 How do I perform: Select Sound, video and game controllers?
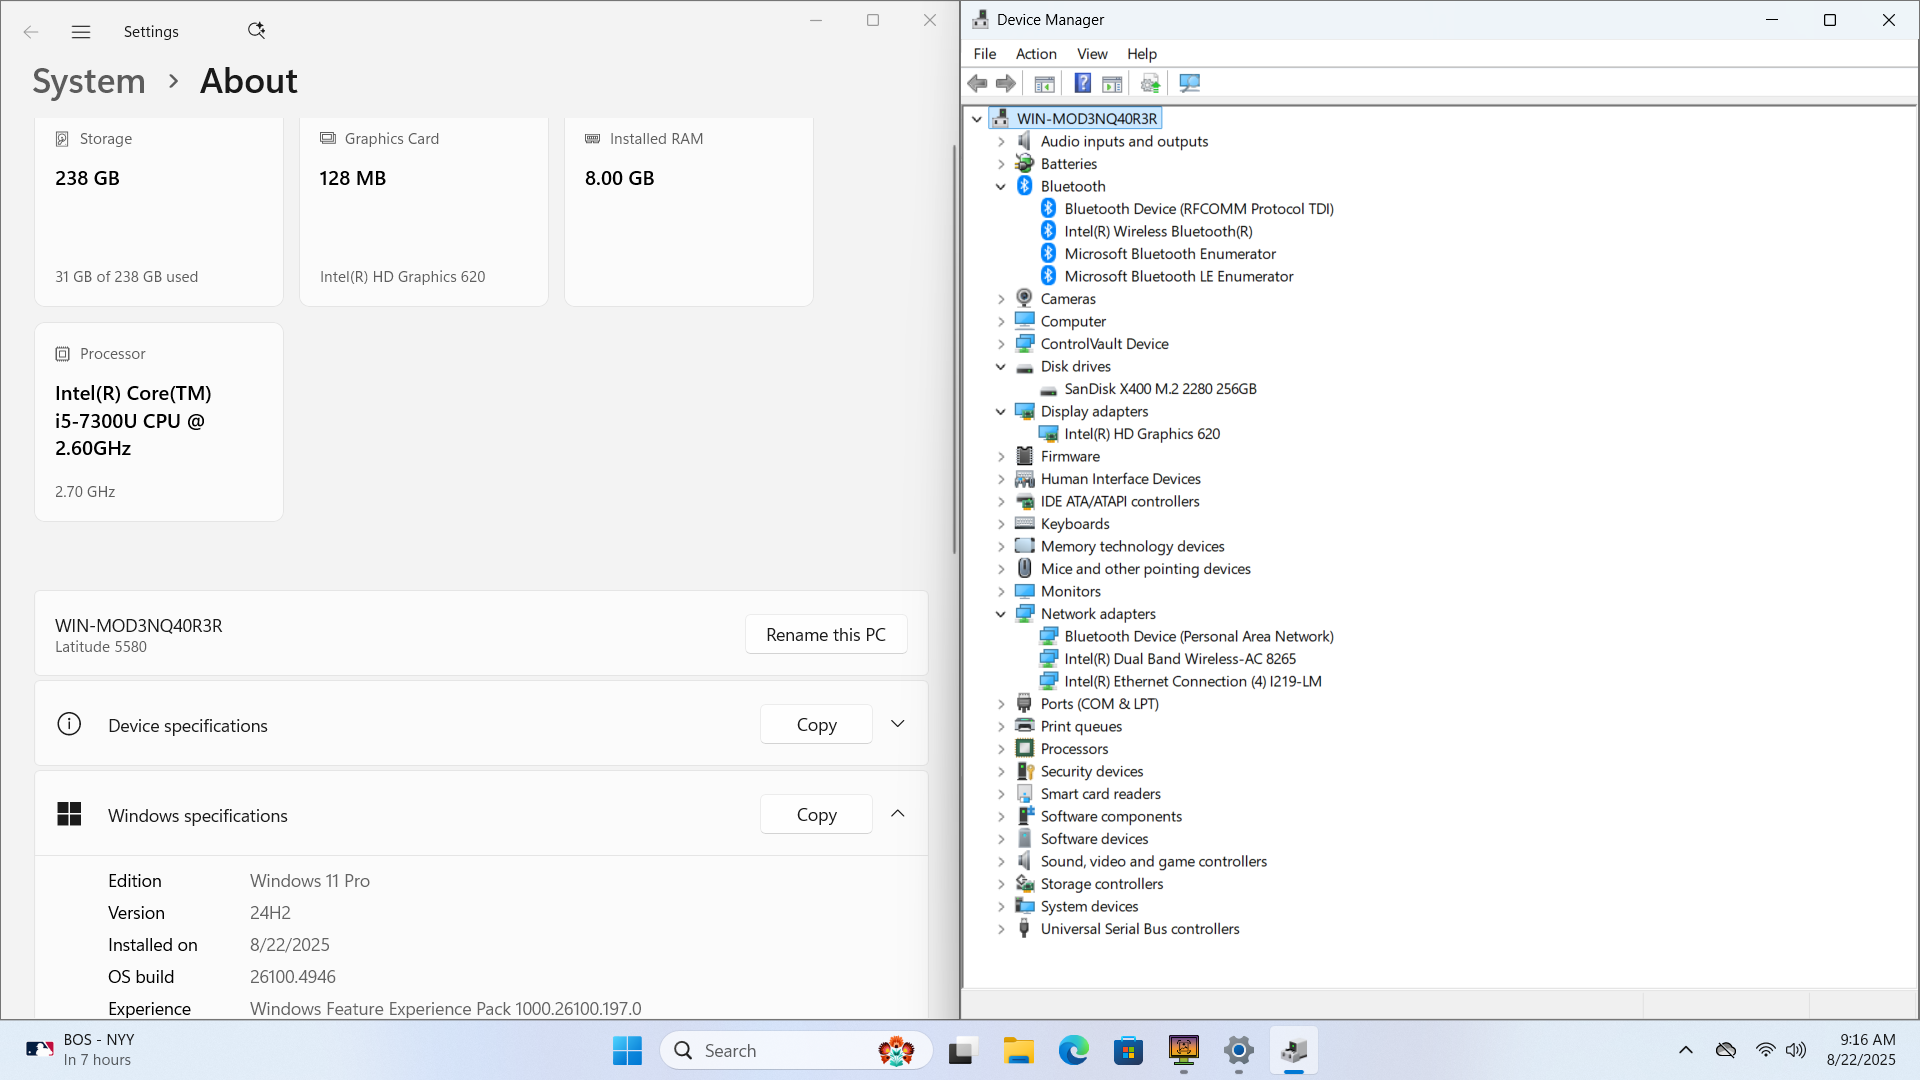pyautogui.click(x=1153, y=861)
